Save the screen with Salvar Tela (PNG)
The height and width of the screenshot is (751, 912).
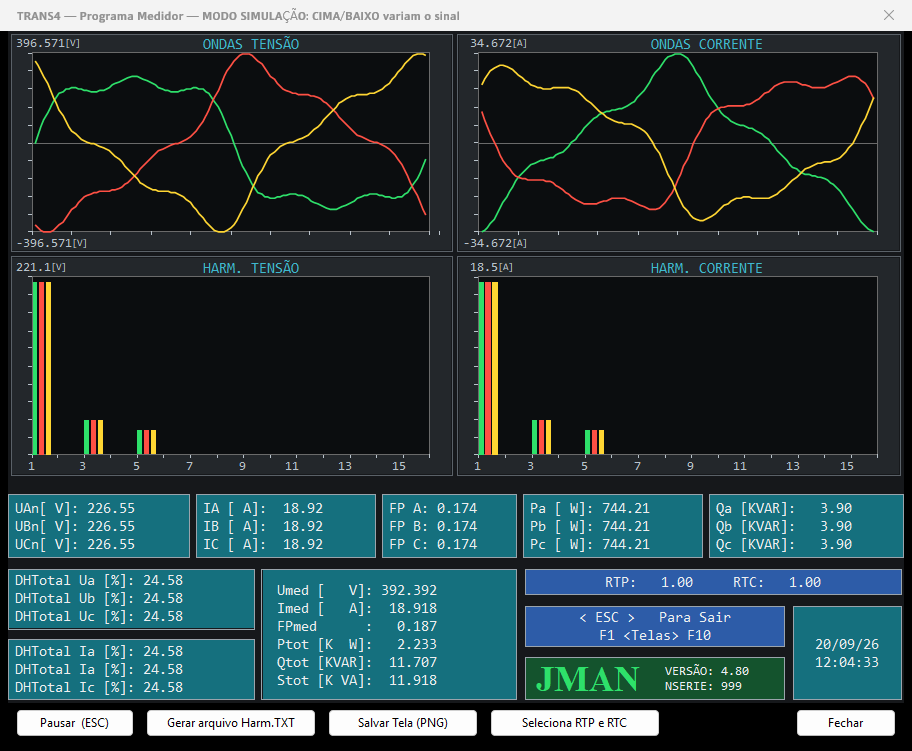pyautogui.click(x=402, y=722)
